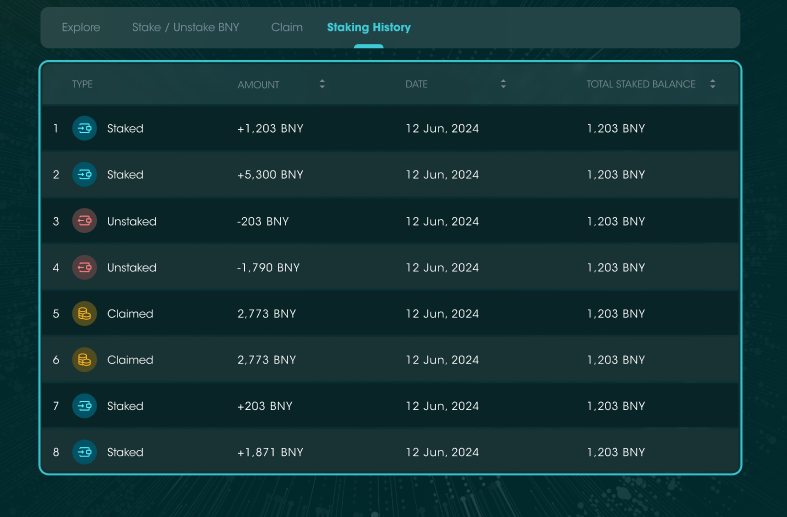Click the Type column header
This screenshot has height=517, width=787.
pyautogui.click(x=82, y=84)
